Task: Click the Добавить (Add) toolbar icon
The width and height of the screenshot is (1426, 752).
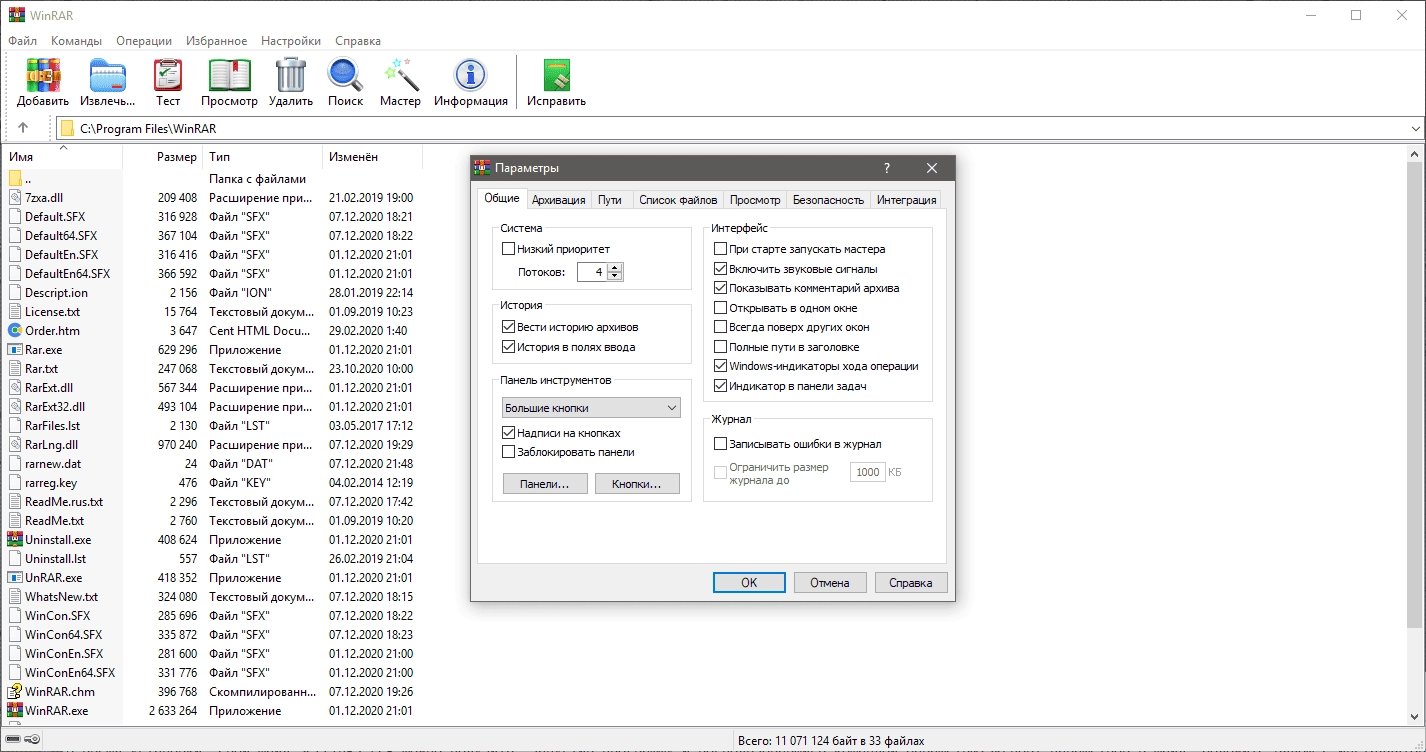Action: pos(43,75)
